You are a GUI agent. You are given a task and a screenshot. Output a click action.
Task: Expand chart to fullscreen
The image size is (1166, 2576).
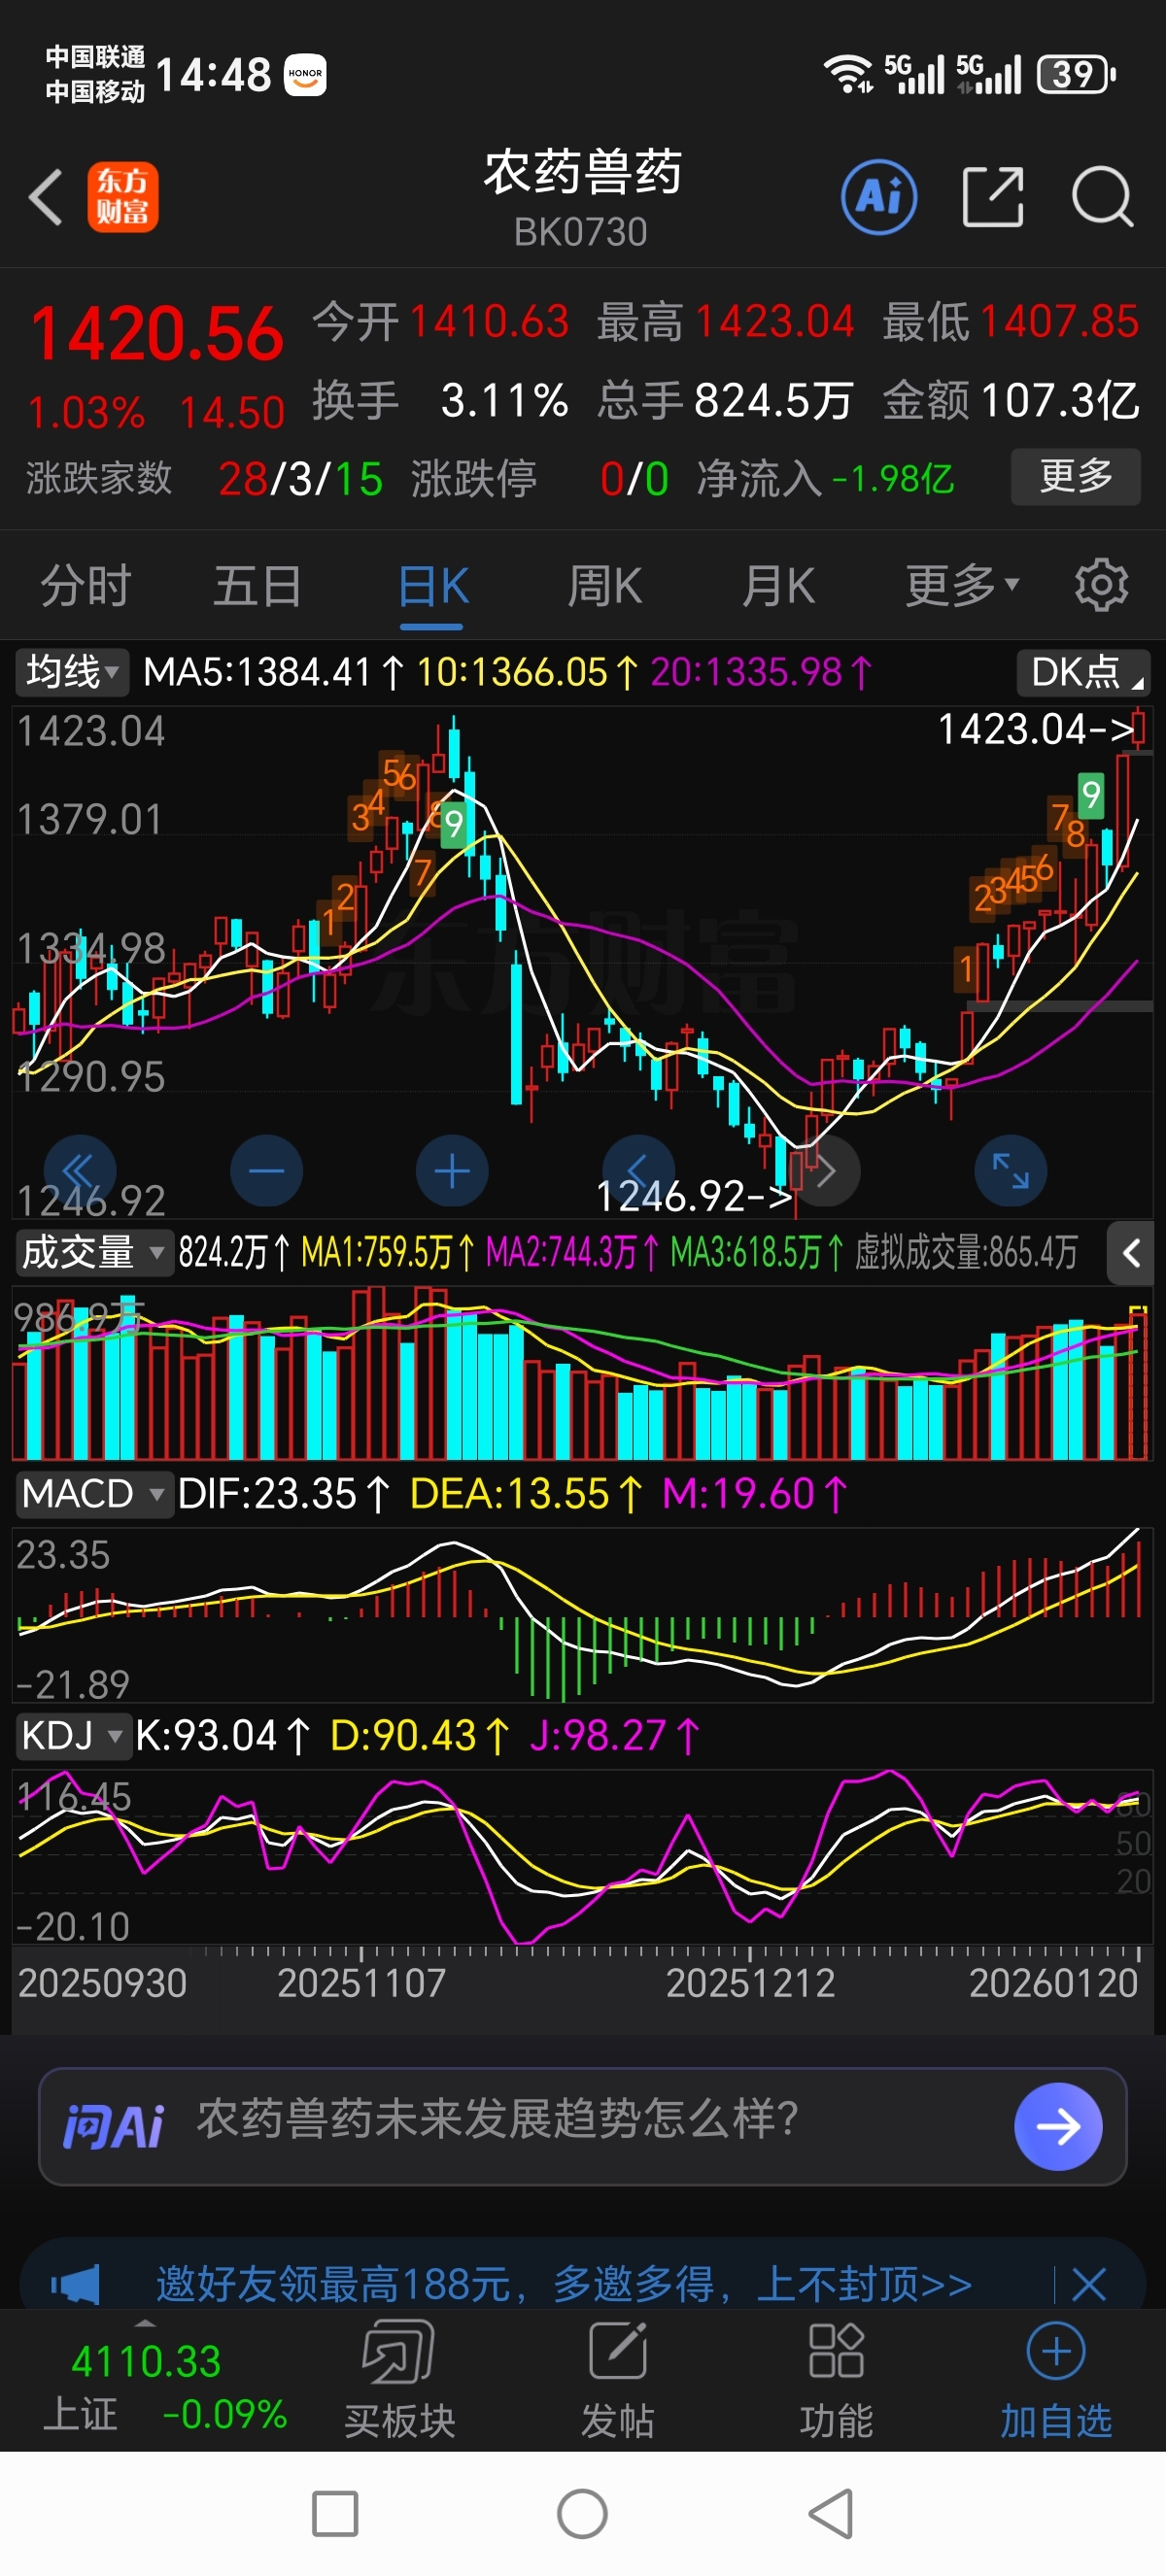click(x=1011, y=1171)
